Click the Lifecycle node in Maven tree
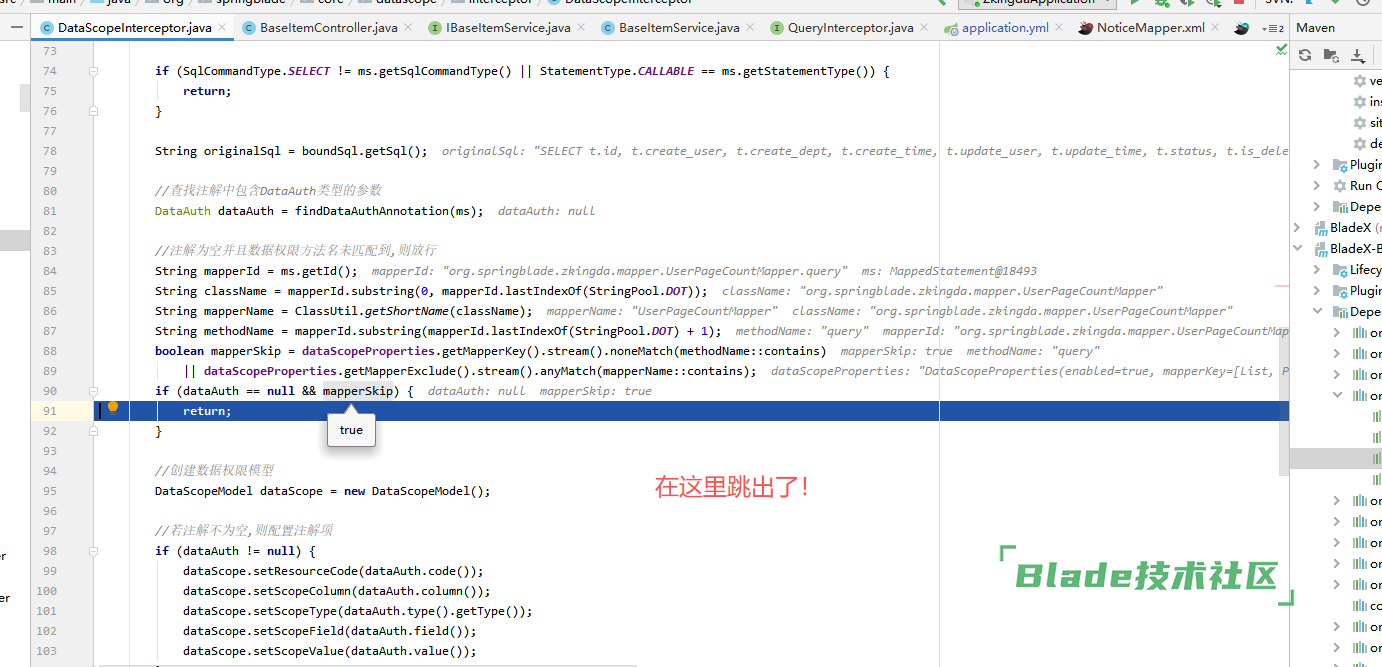Viewport: 1382px width, 667px height. click(x=1364, y=270)
